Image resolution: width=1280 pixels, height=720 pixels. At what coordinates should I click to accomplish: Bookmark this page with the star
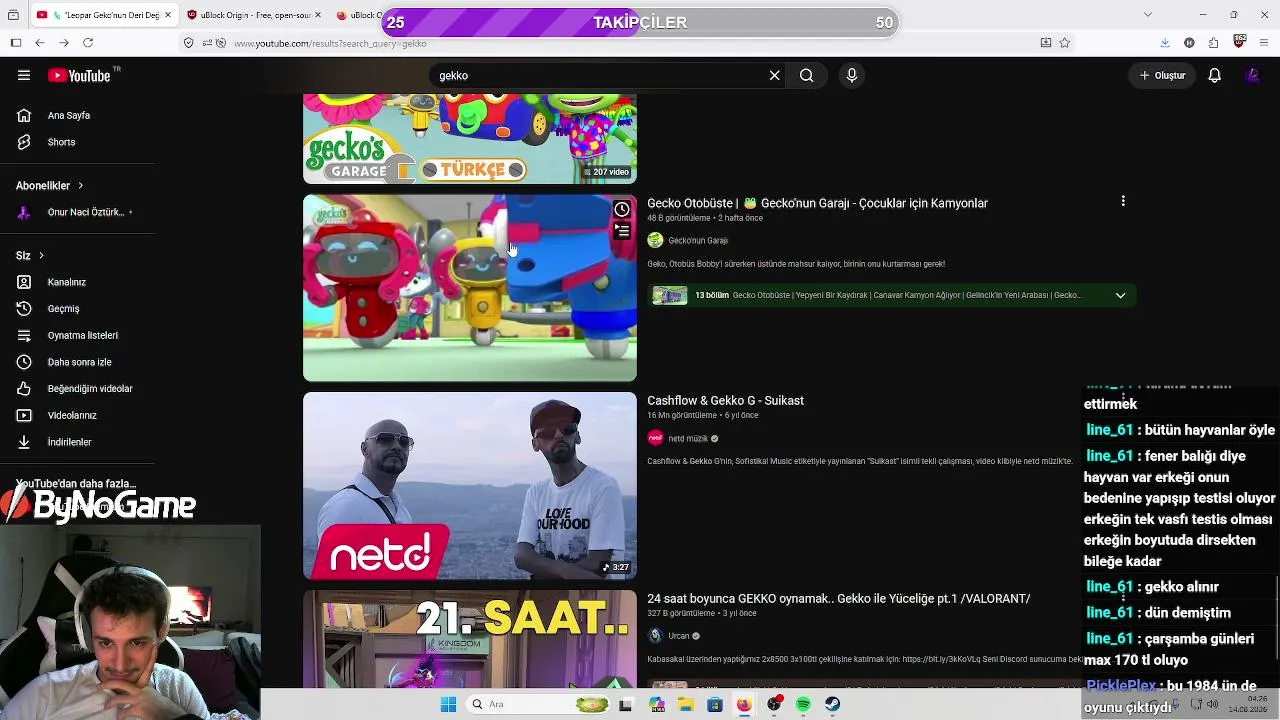click(x=1065, y=43)
